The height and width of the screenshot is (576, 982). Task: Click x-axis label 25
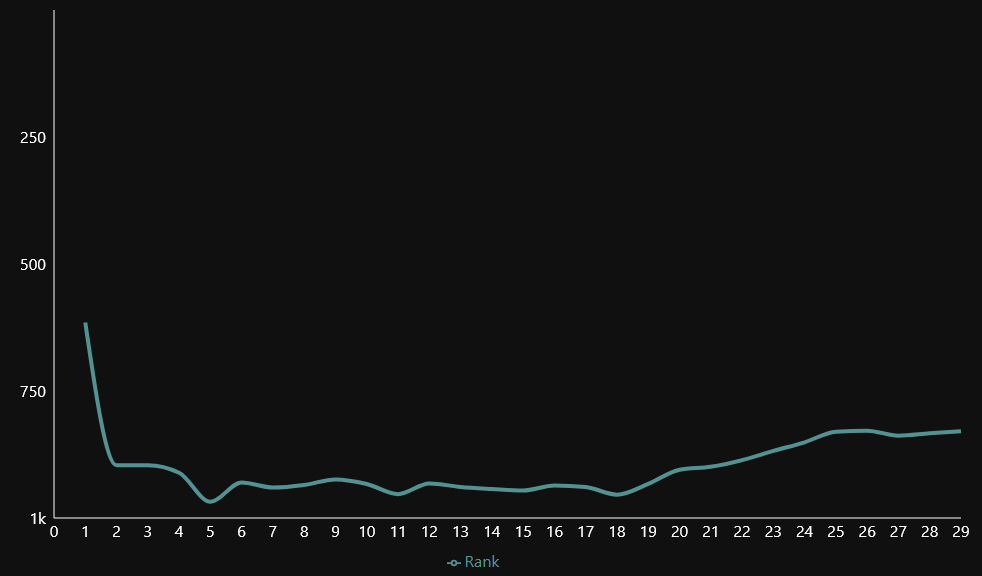pos(835,532)
